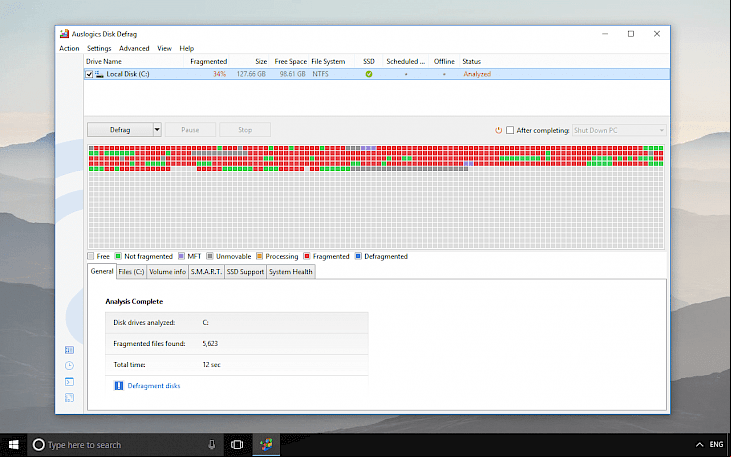The image size is (731, 457).
Task: Click the orange power icon near After completing
Action: pos(498,130)
